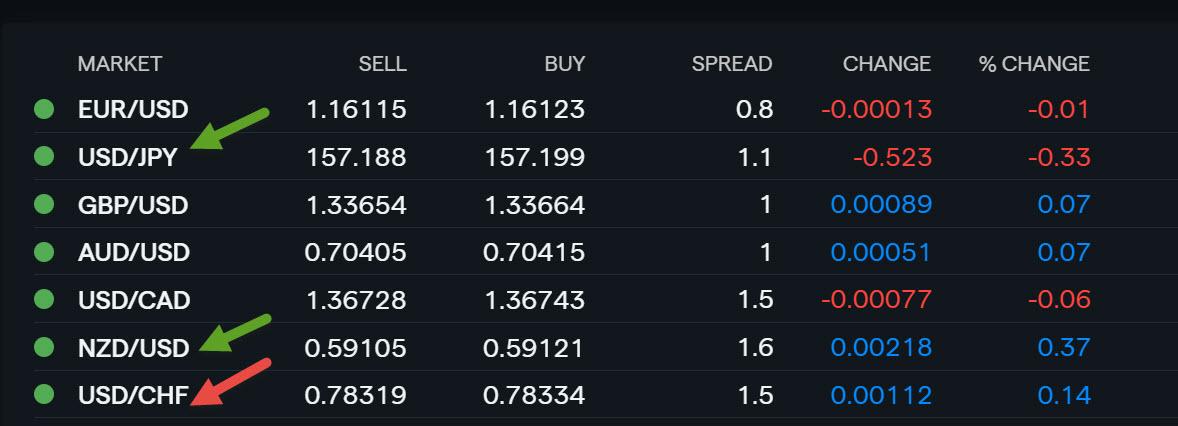Image resolution: width=1178 pixels, height=426 pixels.
Task: Open the EUR/USD market
Action: [133, 110]
